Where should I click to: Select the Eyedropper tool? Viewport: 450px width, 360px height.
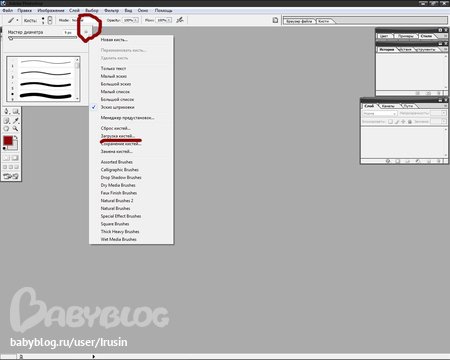pyautogui.click(x=16, y=121)
